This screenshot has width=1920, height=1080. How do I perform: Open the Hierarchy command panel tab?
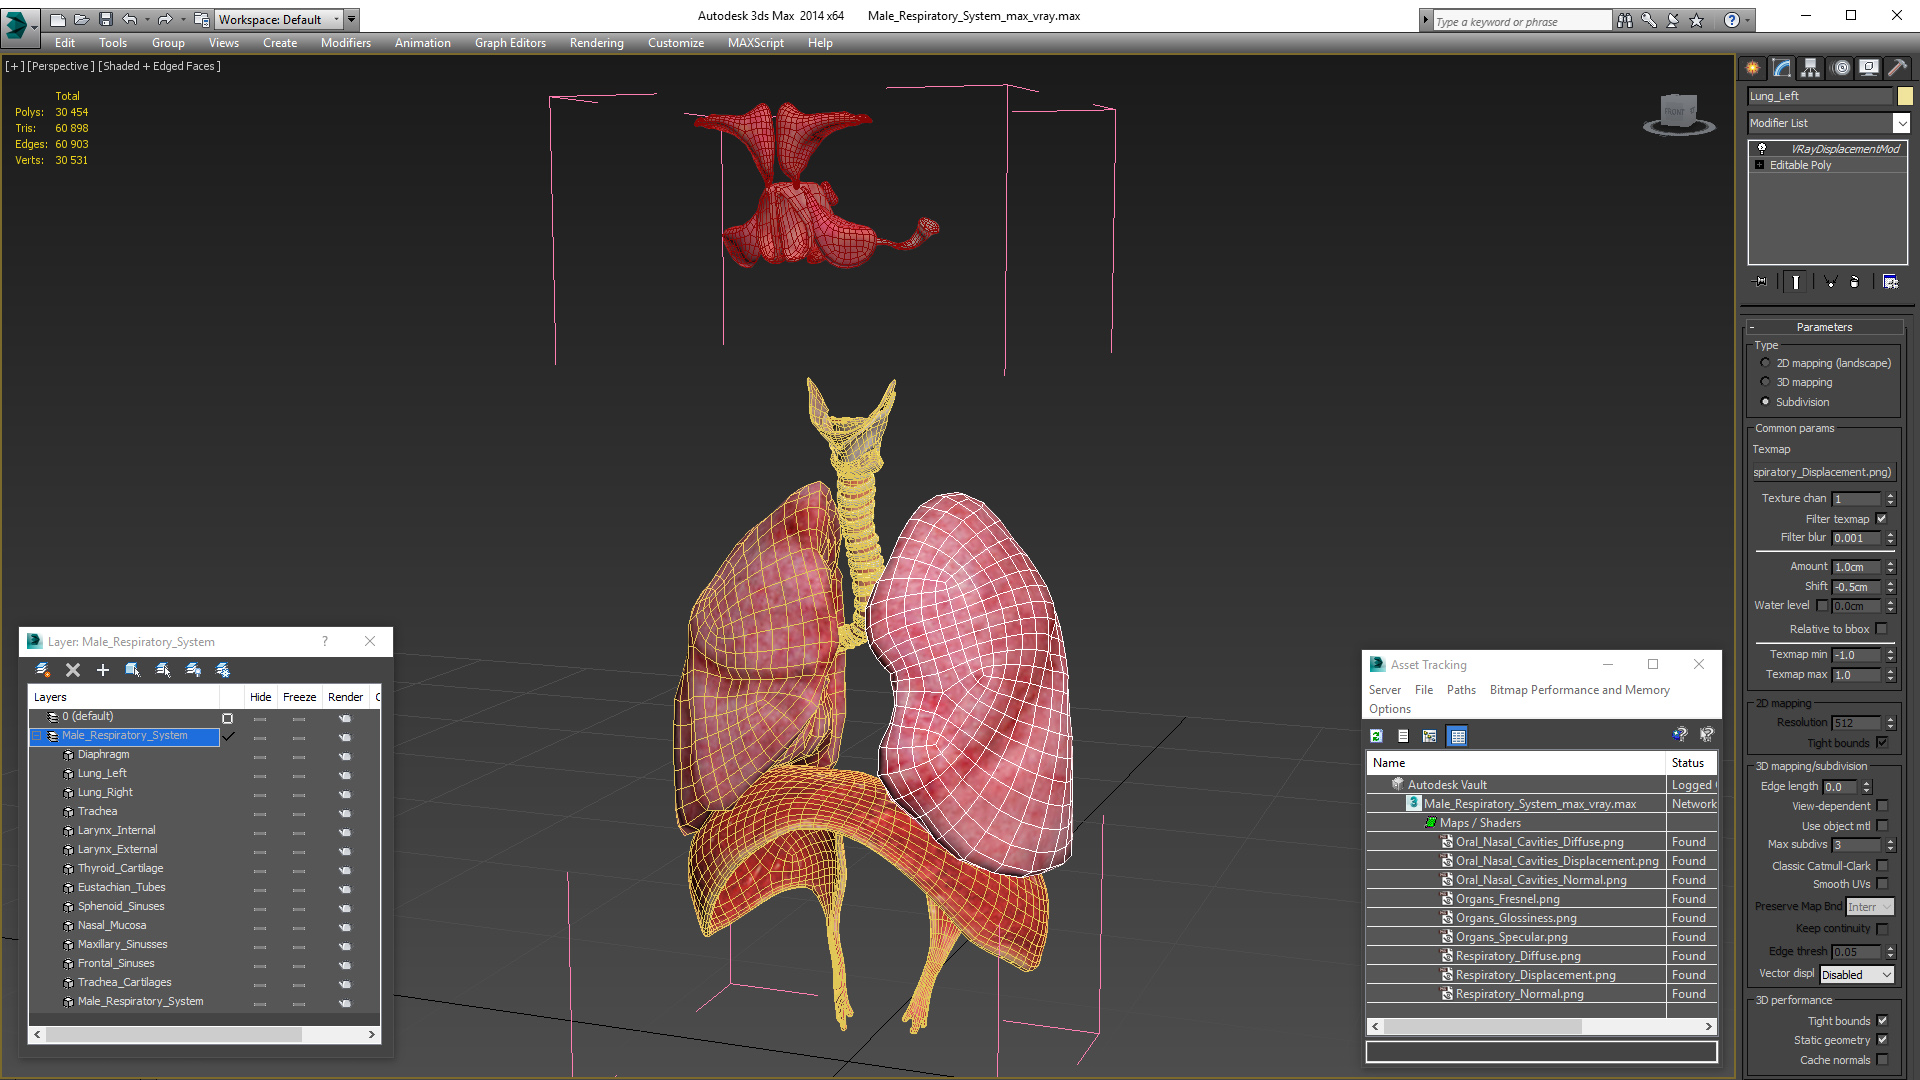[1811, 68]
